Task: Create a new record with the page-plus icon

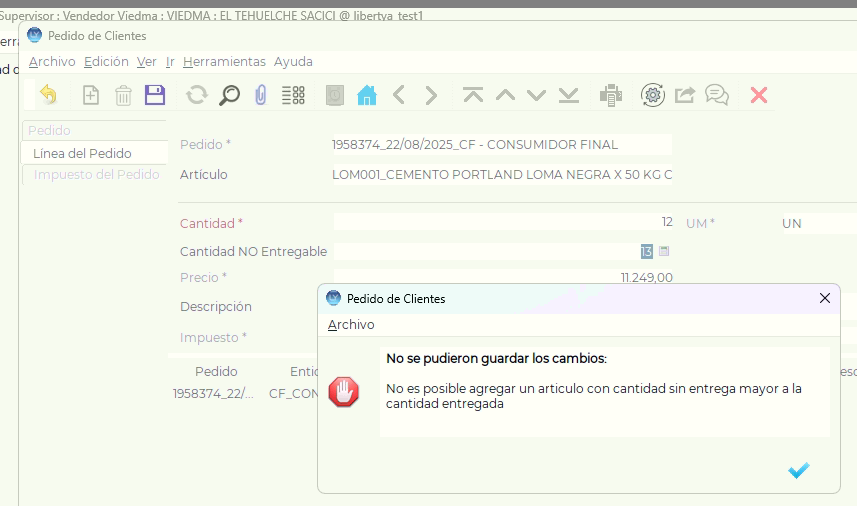Action: (x=91, y=95)
